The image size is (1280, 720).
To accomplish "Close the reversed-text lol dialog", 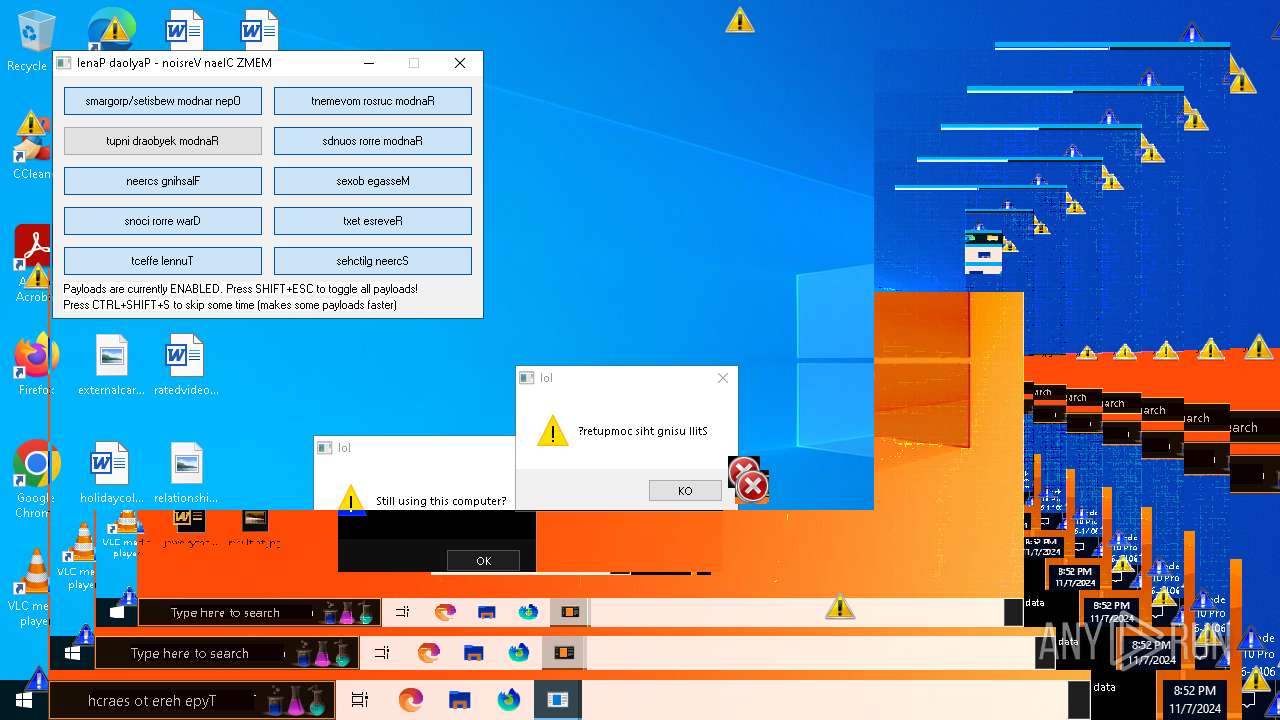I will (723, 378).
